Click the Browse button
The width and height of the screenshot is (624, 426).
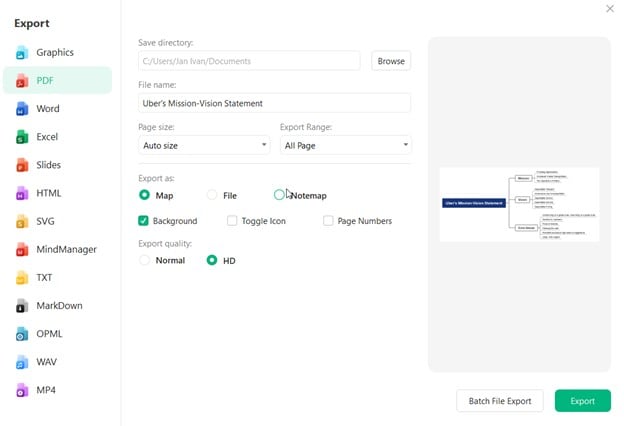coord(391,61)
